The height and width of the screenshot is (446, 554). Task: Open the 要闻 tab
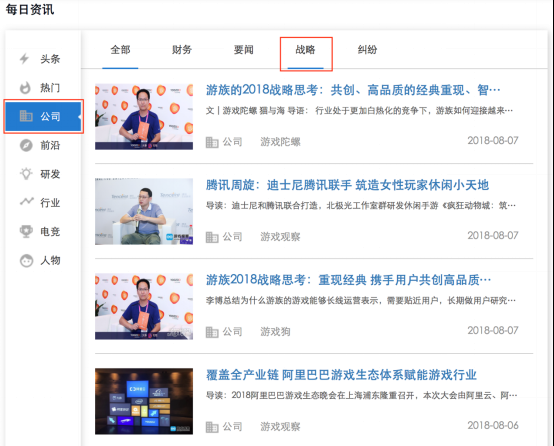[x=243, y=49]
